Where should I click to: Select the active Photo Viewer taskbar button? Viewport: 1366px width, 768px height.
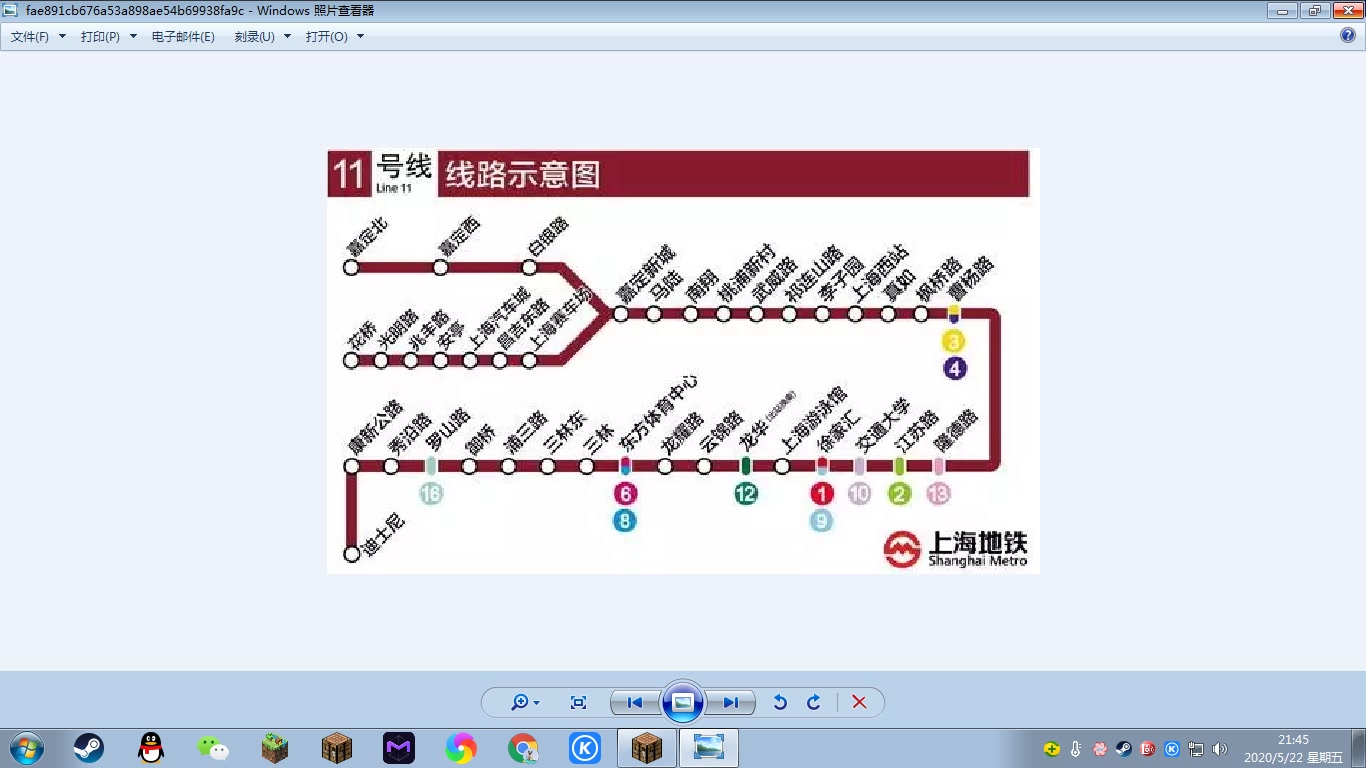[709, 748]
